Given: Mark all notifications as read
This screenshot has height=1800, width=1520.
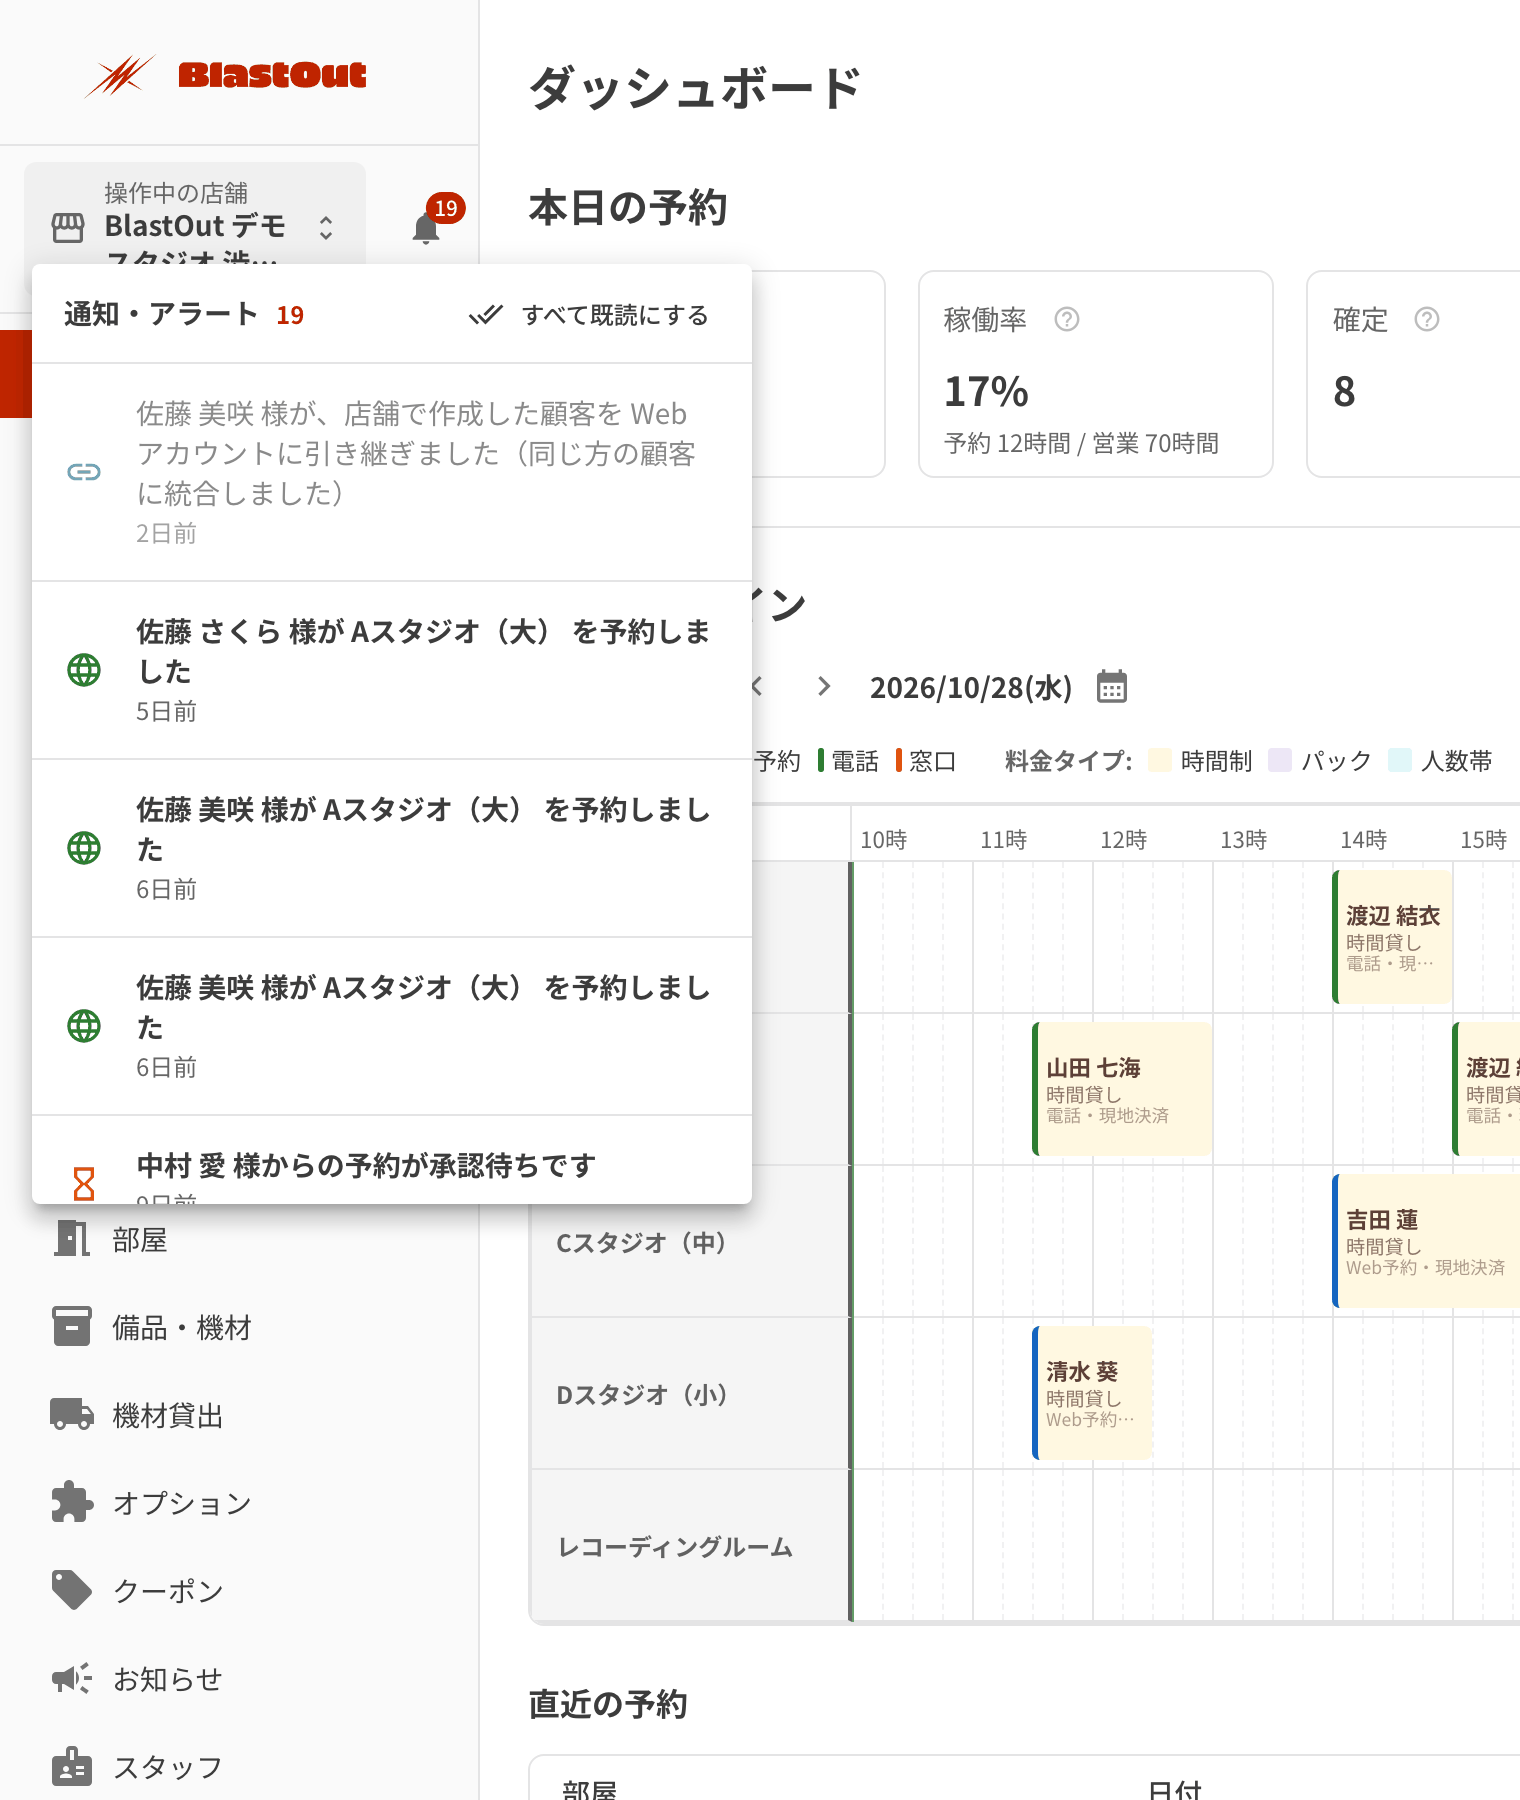Looking at the screenshot, I should (x=590, y=315).
